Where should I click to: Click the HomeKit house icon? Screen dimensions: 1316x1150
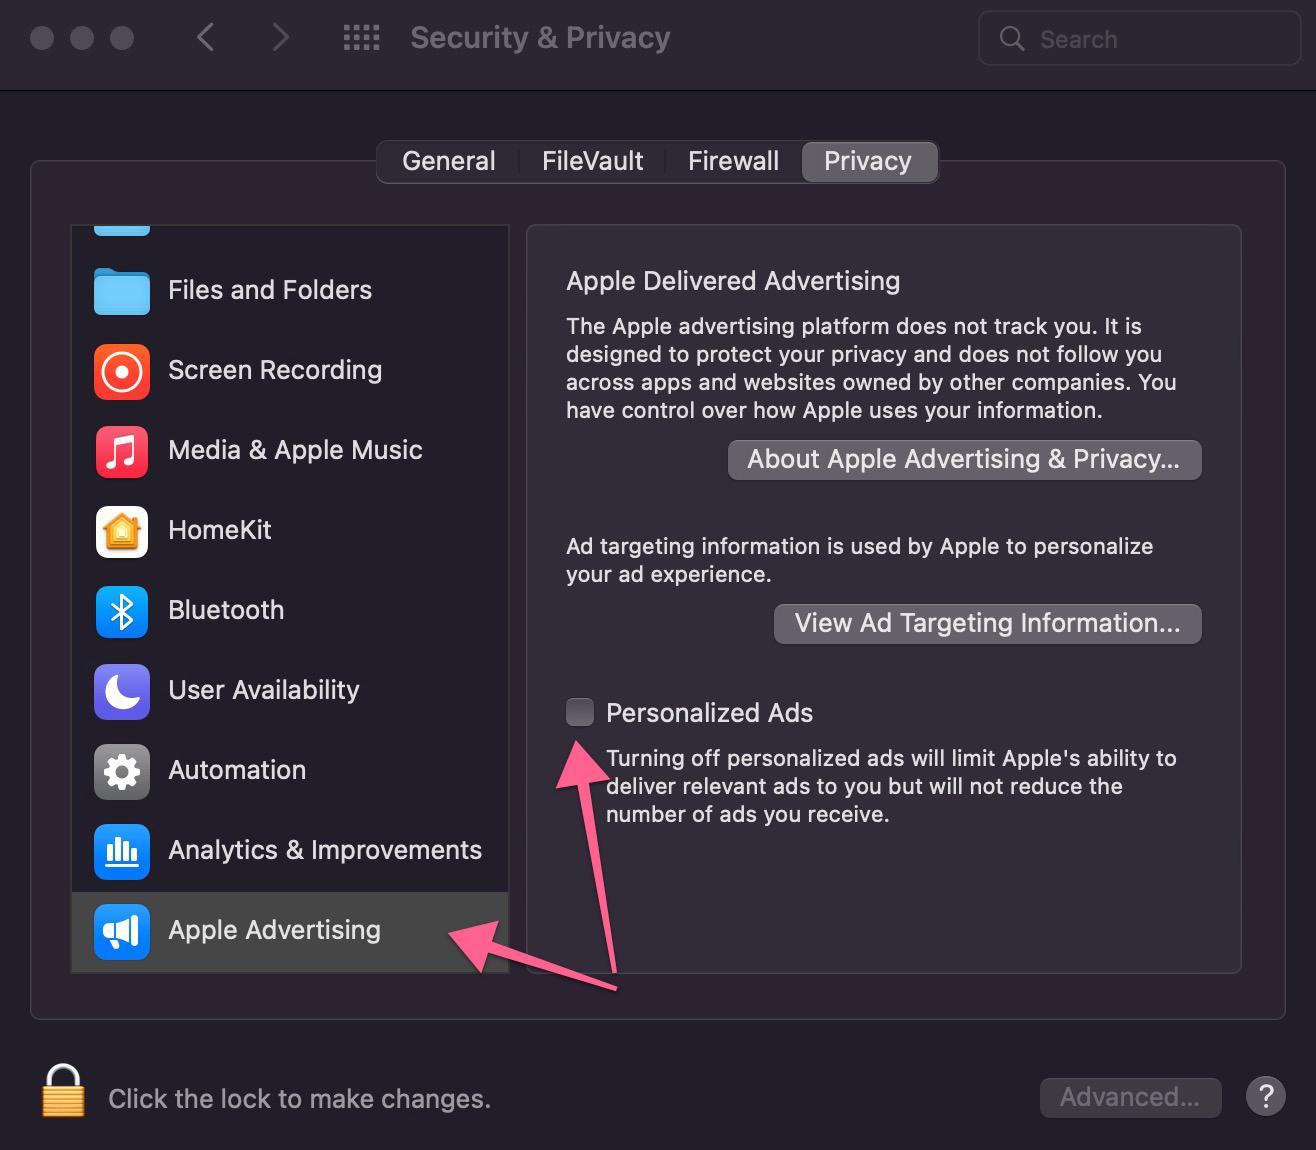(122, 531)
